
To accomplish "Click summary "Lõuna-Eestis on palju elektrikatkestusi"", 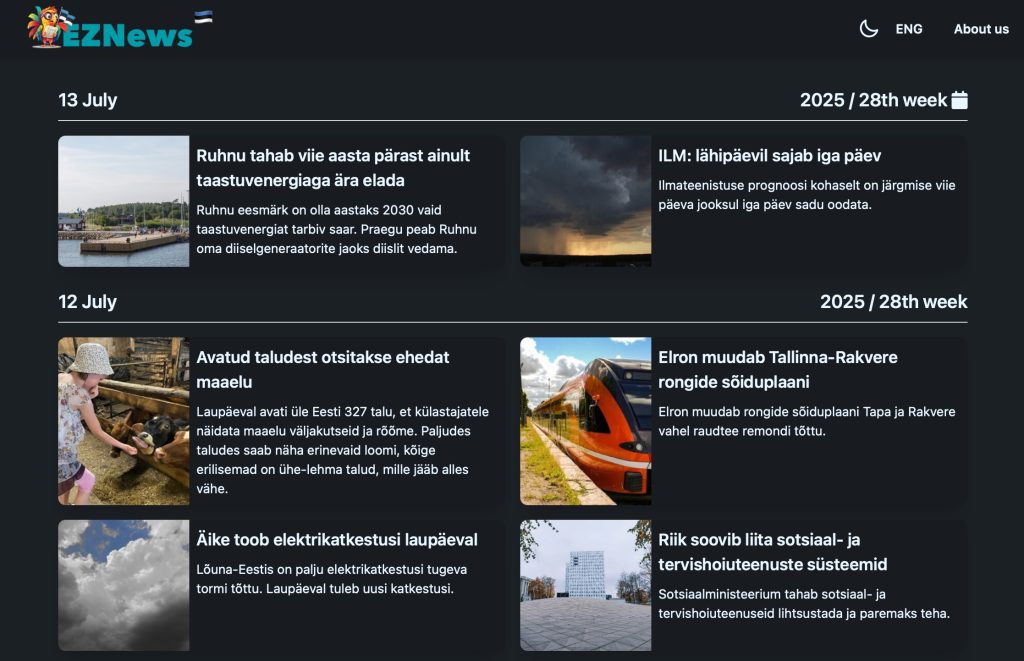I will click(332, 579).
